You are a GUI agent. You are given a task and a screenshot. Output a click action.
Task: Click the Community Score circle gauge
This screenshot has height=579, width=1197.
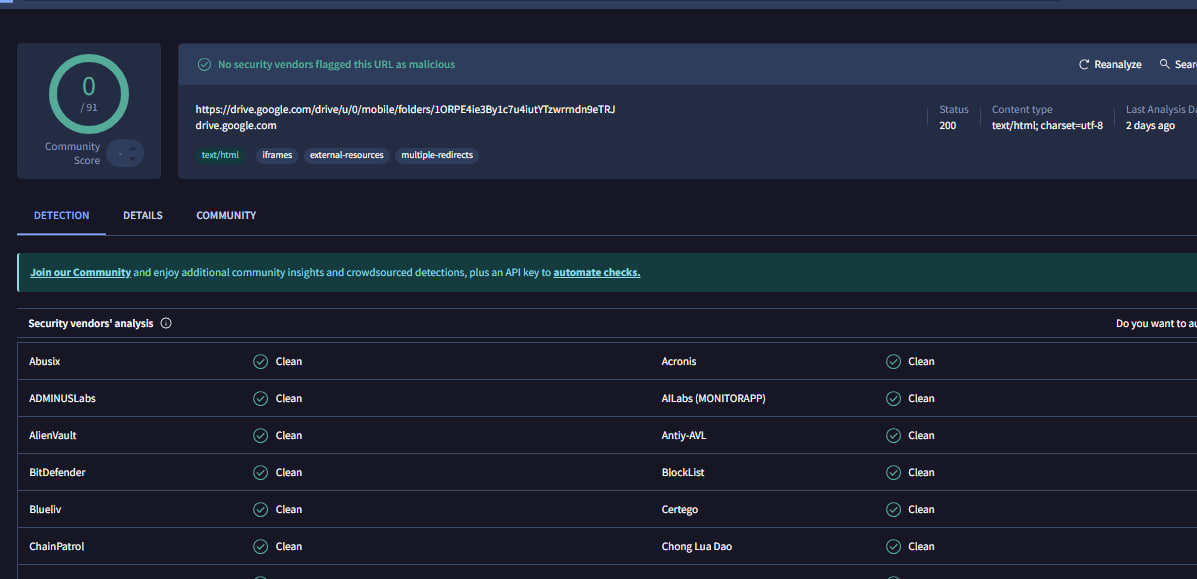coord(88,93)
